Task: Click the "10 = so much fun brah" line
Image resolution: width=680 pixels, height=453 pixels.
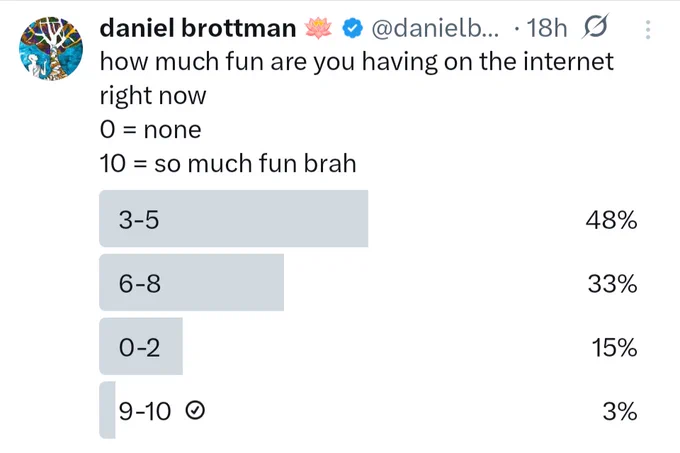Action: tap(228, 164)
